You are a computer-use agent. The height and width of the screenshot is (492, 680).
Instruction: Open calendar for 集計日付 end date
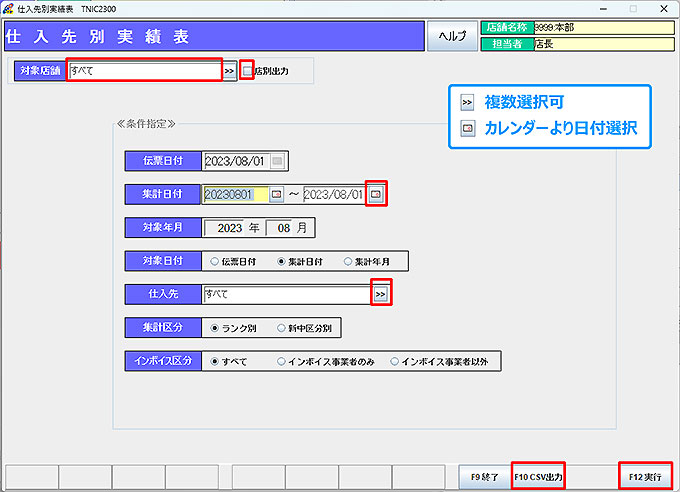point(376,194)
